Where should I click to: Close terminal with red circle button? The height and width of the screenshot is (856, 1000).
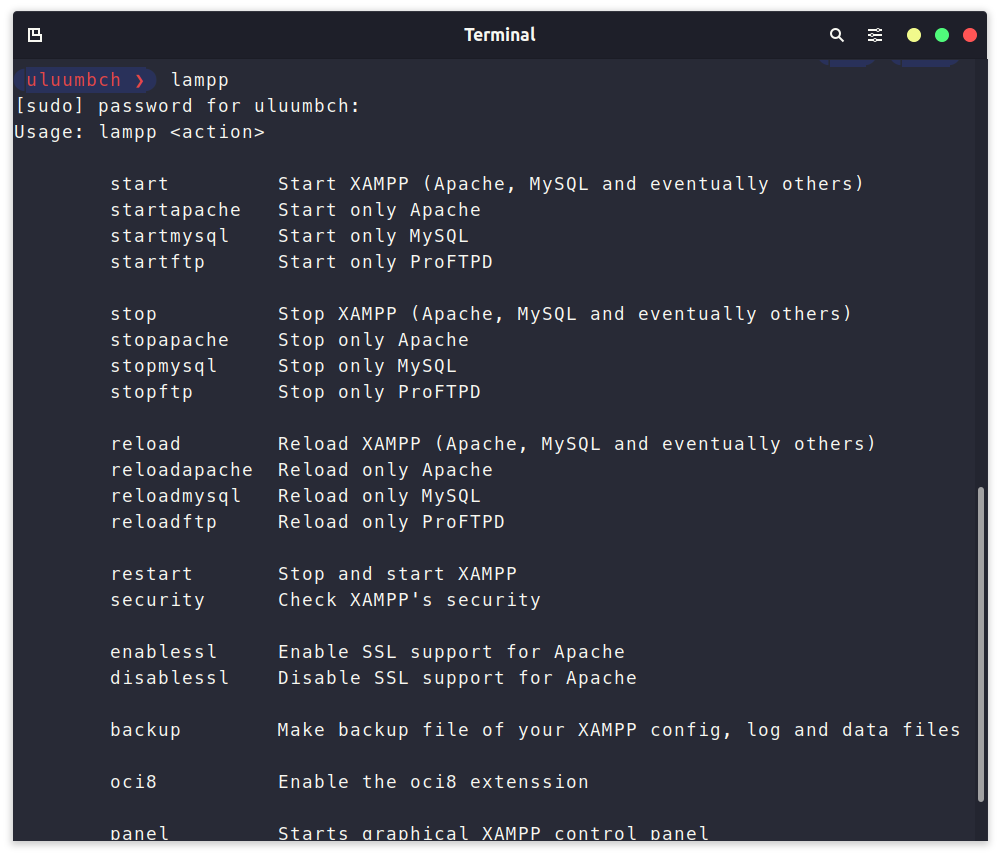(x=970, y=35)
